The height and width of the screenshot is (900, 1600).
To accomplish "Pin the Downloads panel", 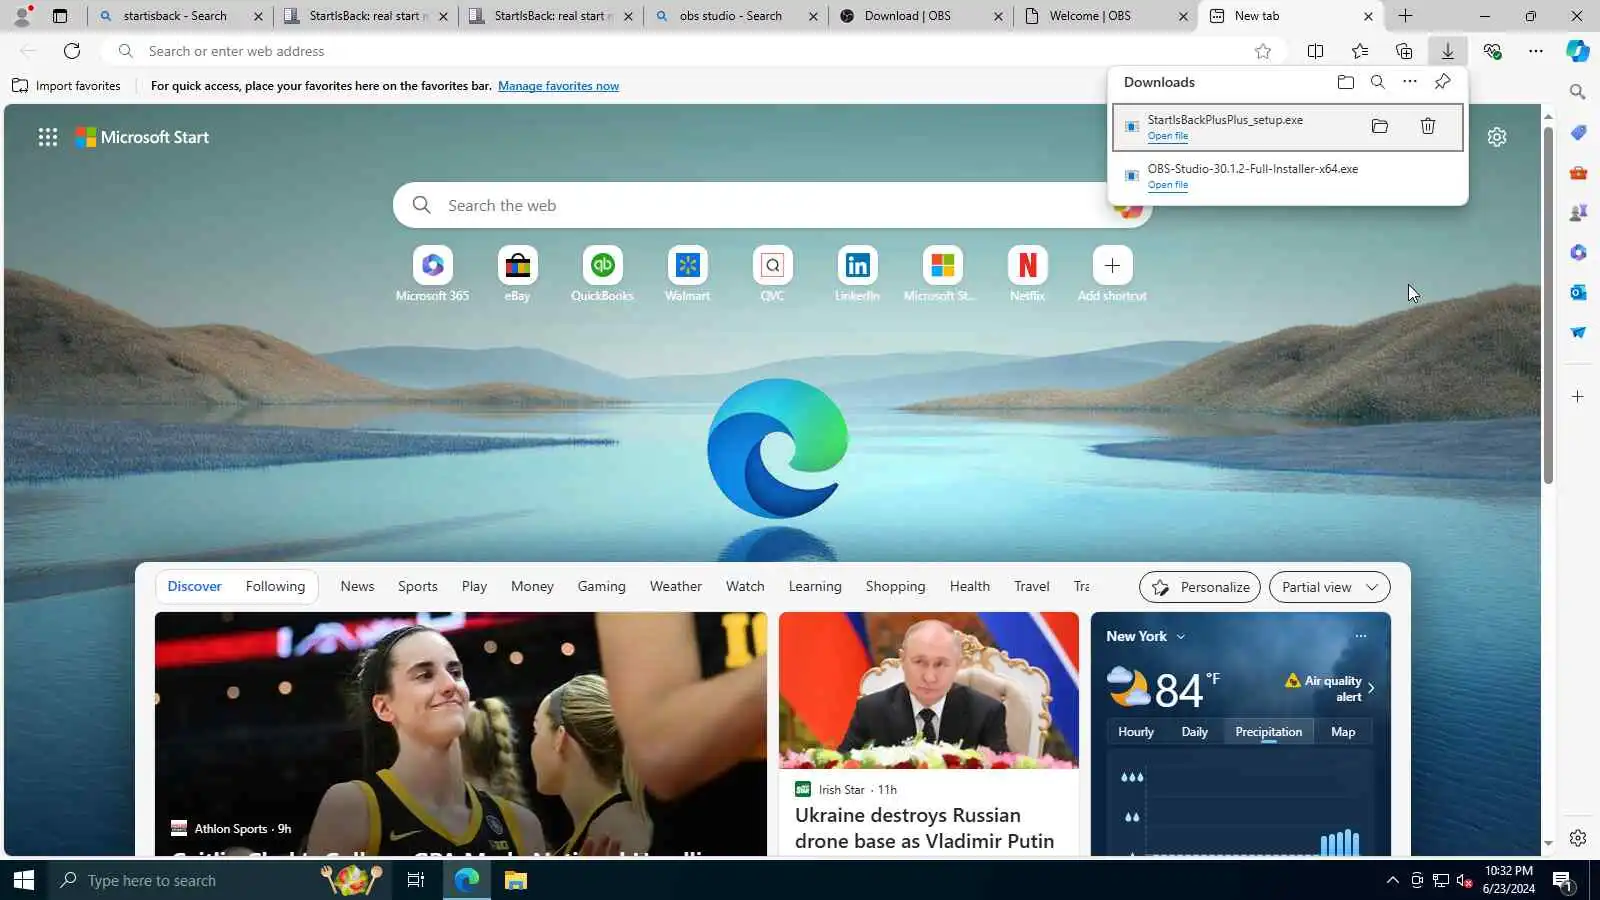I will click(1442, 82).
